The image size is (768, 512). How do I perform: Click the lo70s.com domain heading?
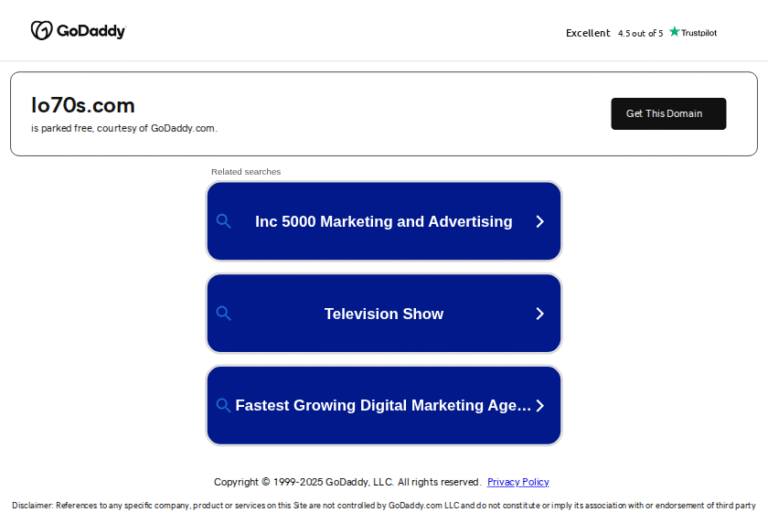click(83, 105)
